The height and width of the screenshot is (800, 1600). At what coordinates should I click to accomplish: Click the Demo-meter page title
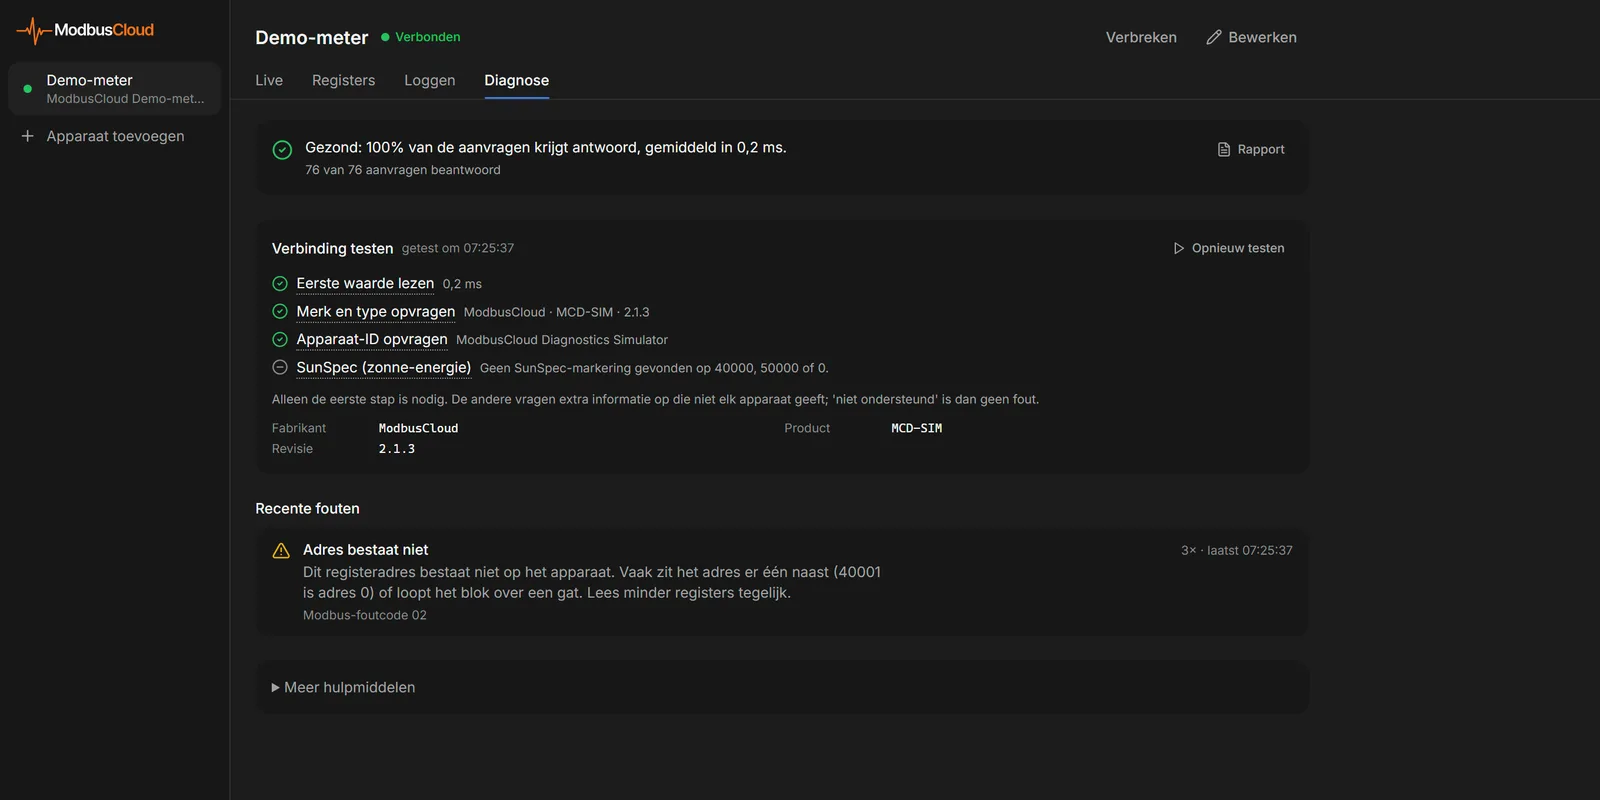[312, 38]
